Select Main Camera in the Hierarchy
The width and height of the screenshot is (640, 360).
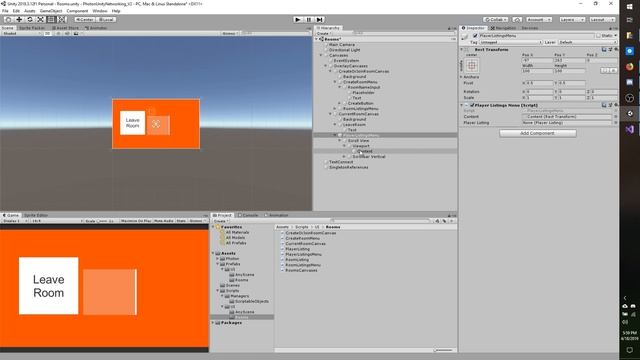point(342,44)
